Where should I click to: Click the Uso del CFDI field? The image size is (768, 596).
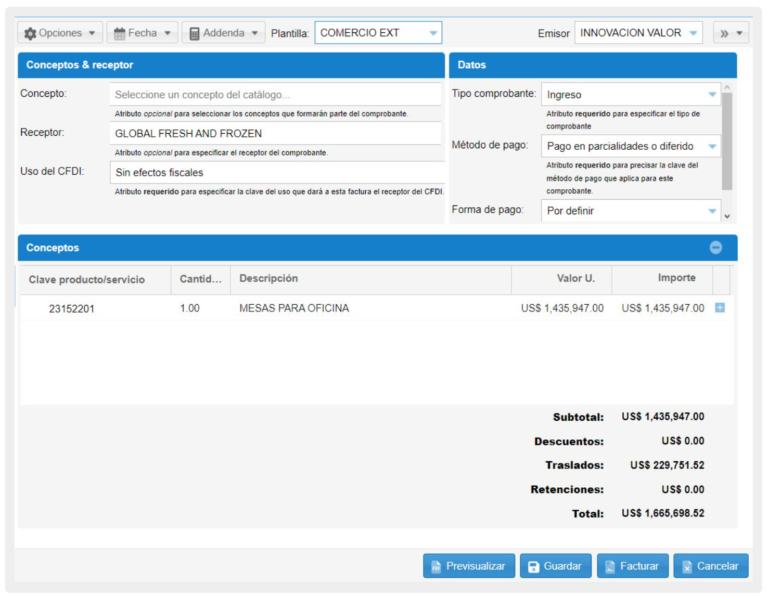[x=275, y=172]
